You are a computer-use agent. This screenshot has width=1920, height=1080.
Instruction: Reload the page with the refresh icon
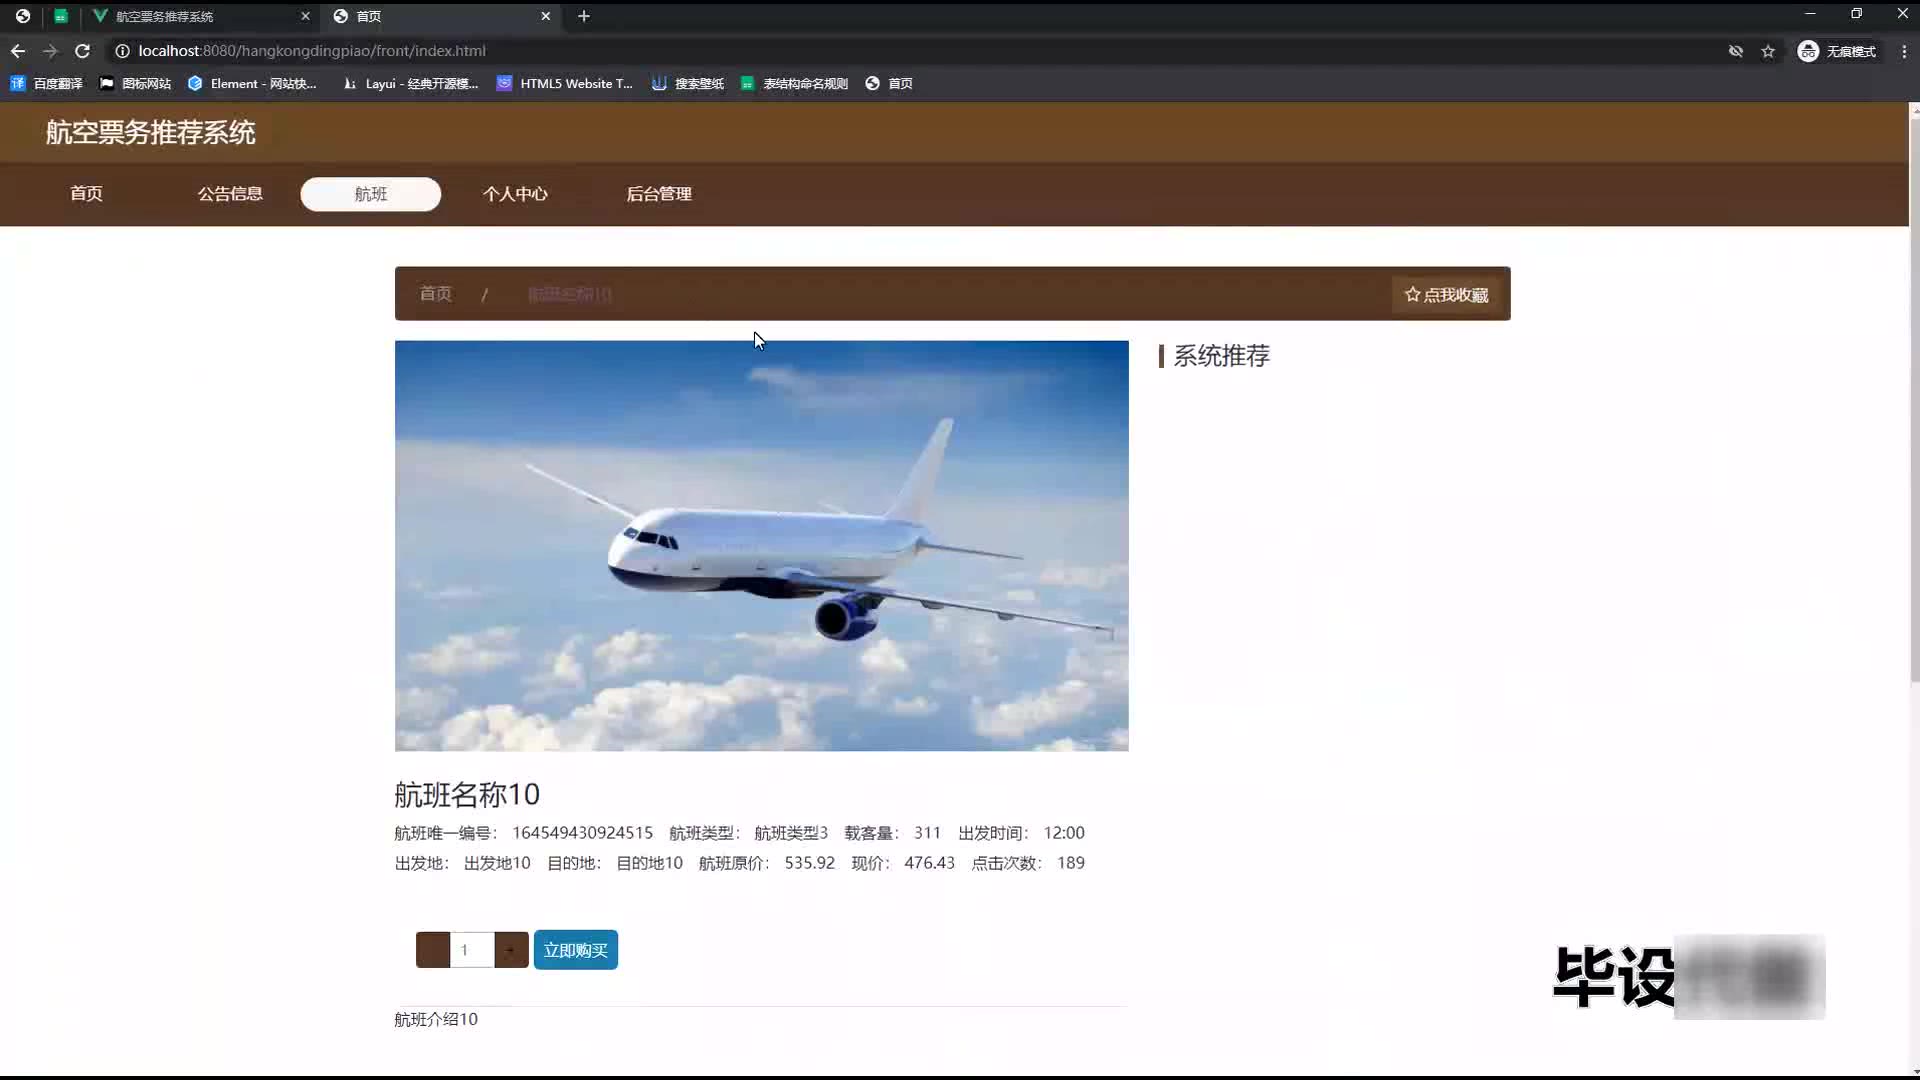83,51
